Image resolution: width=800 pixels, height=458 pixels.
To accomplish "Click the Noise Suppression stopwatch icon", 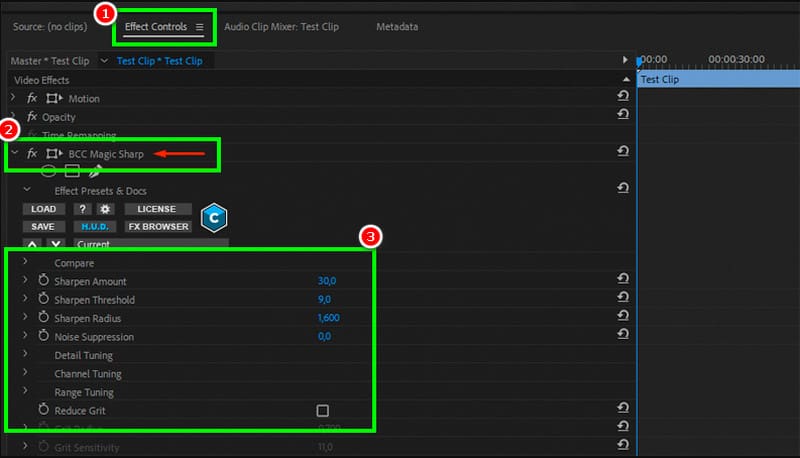I will pos(44,337).
